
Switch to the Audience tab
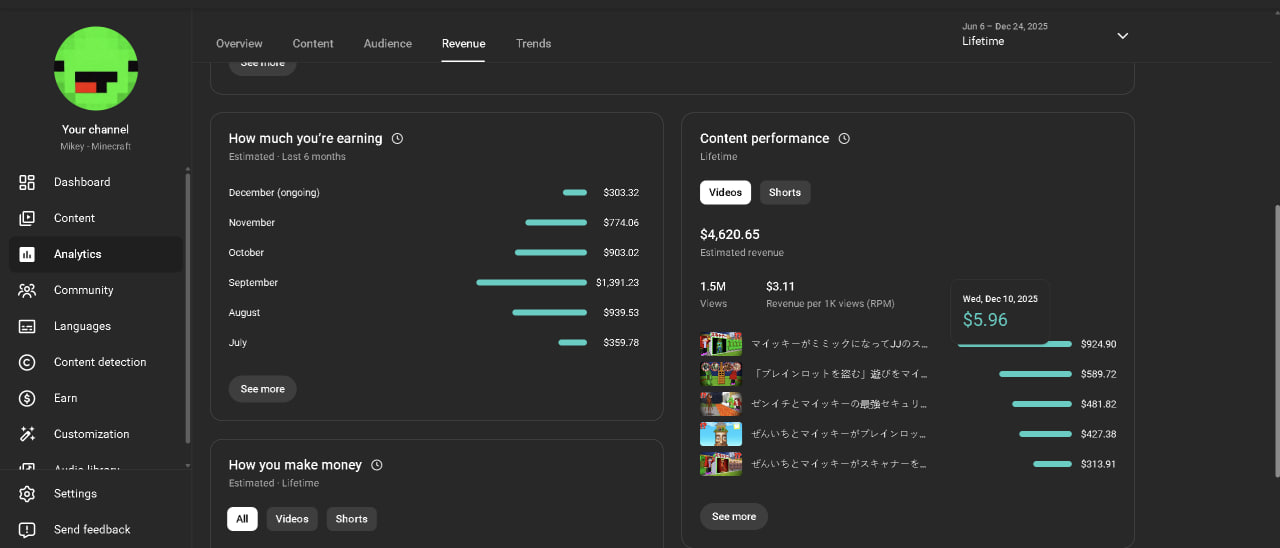[387, 44]
